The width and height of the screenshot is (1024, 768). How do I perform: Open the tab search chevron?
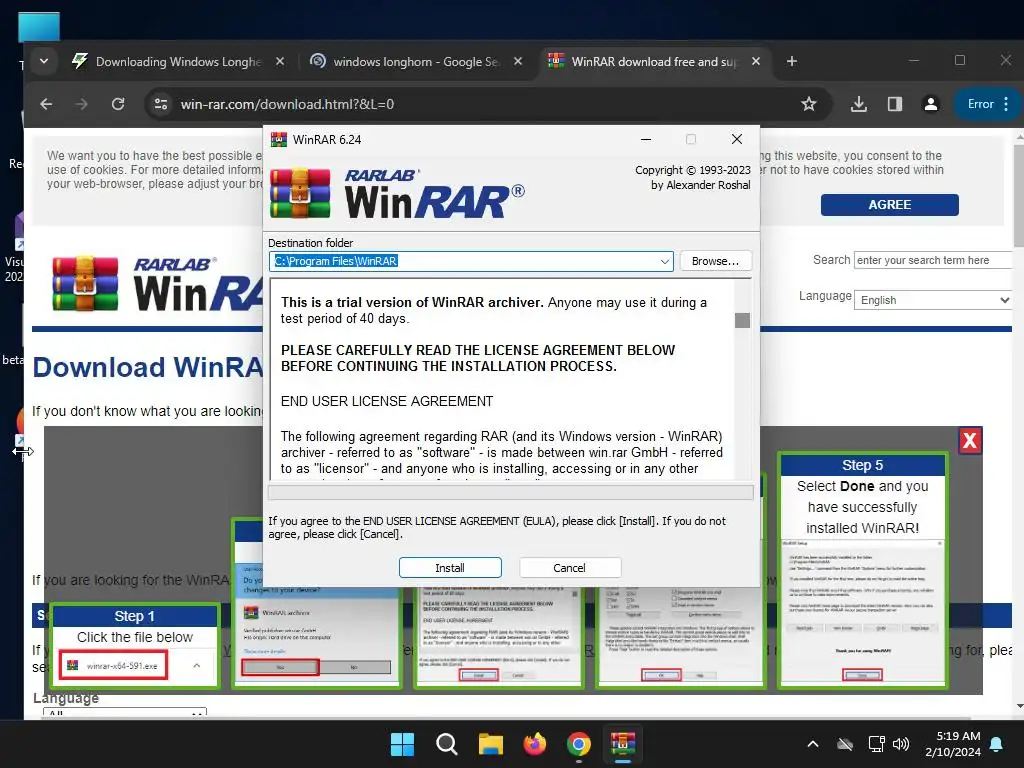tap(44, 61)
